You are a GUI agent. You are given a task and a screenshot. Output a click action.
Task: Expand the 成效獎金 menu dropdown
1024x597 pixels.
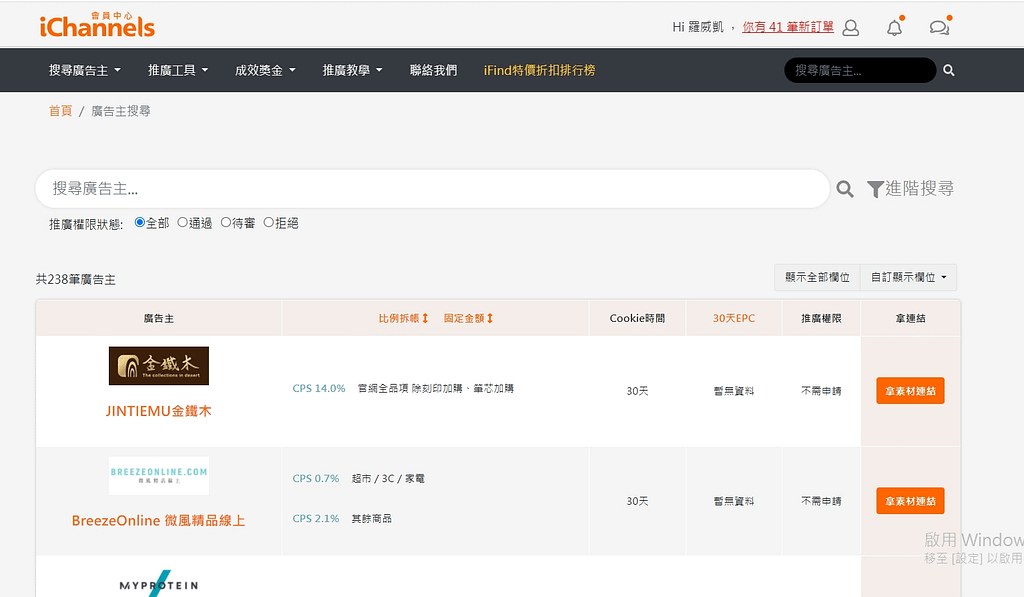coord(265,70)
